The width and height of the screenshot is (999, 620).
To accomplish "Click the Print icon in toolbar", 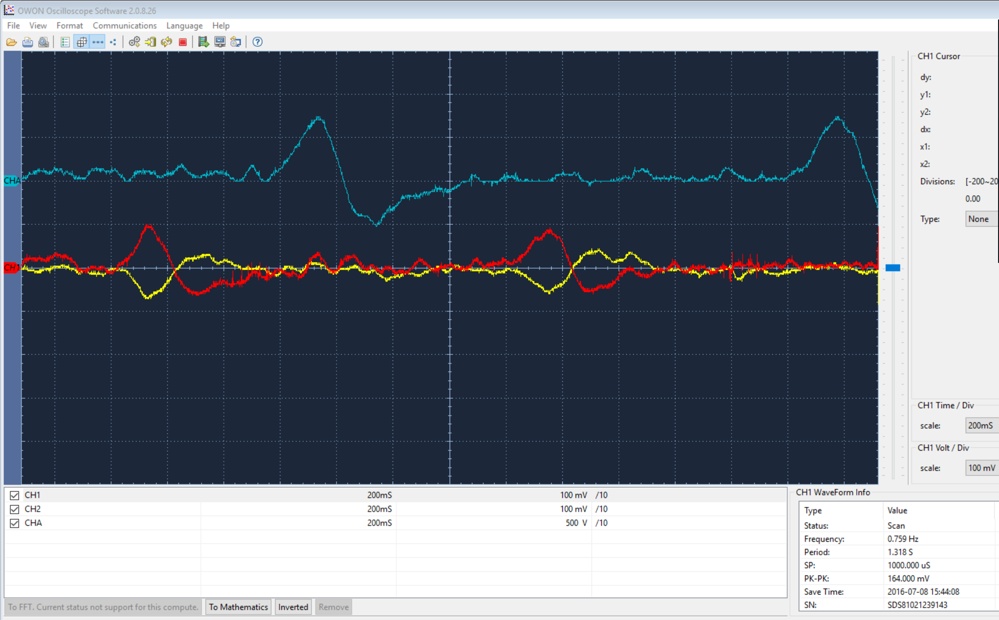I will click(28, 42).
